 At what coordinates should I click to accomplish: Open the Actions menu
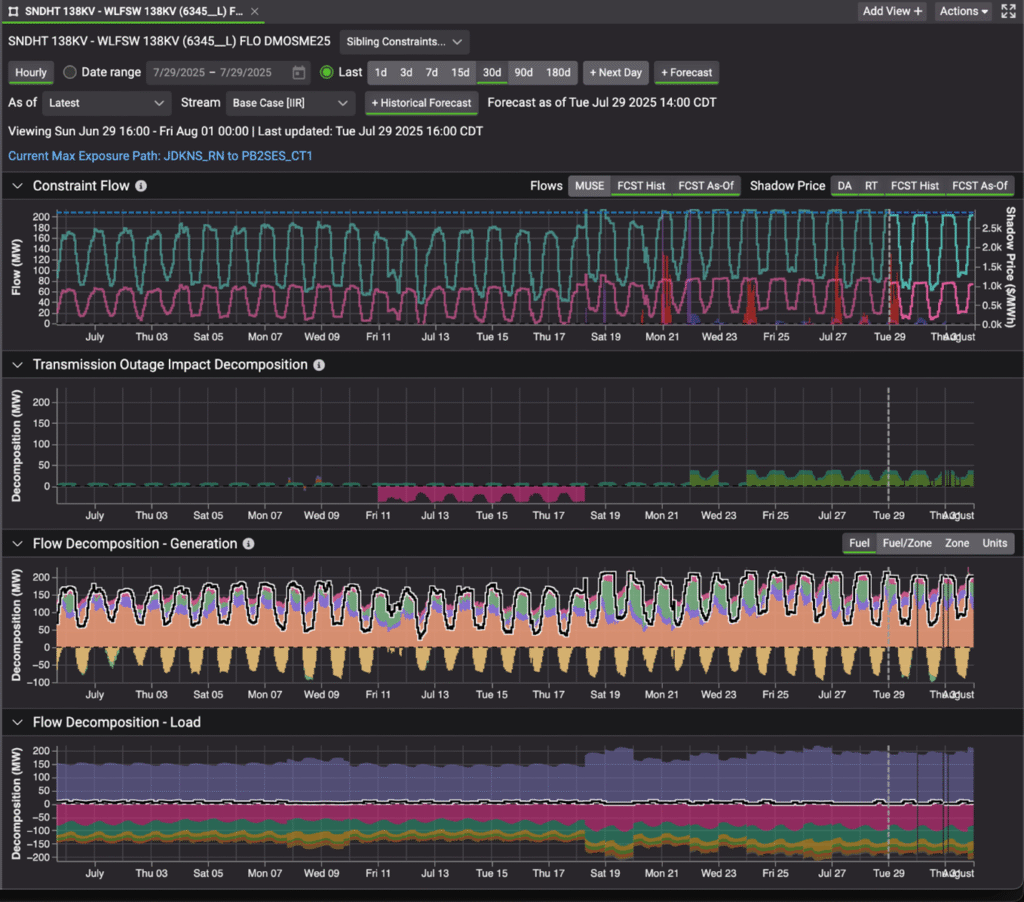pos(963,11)
